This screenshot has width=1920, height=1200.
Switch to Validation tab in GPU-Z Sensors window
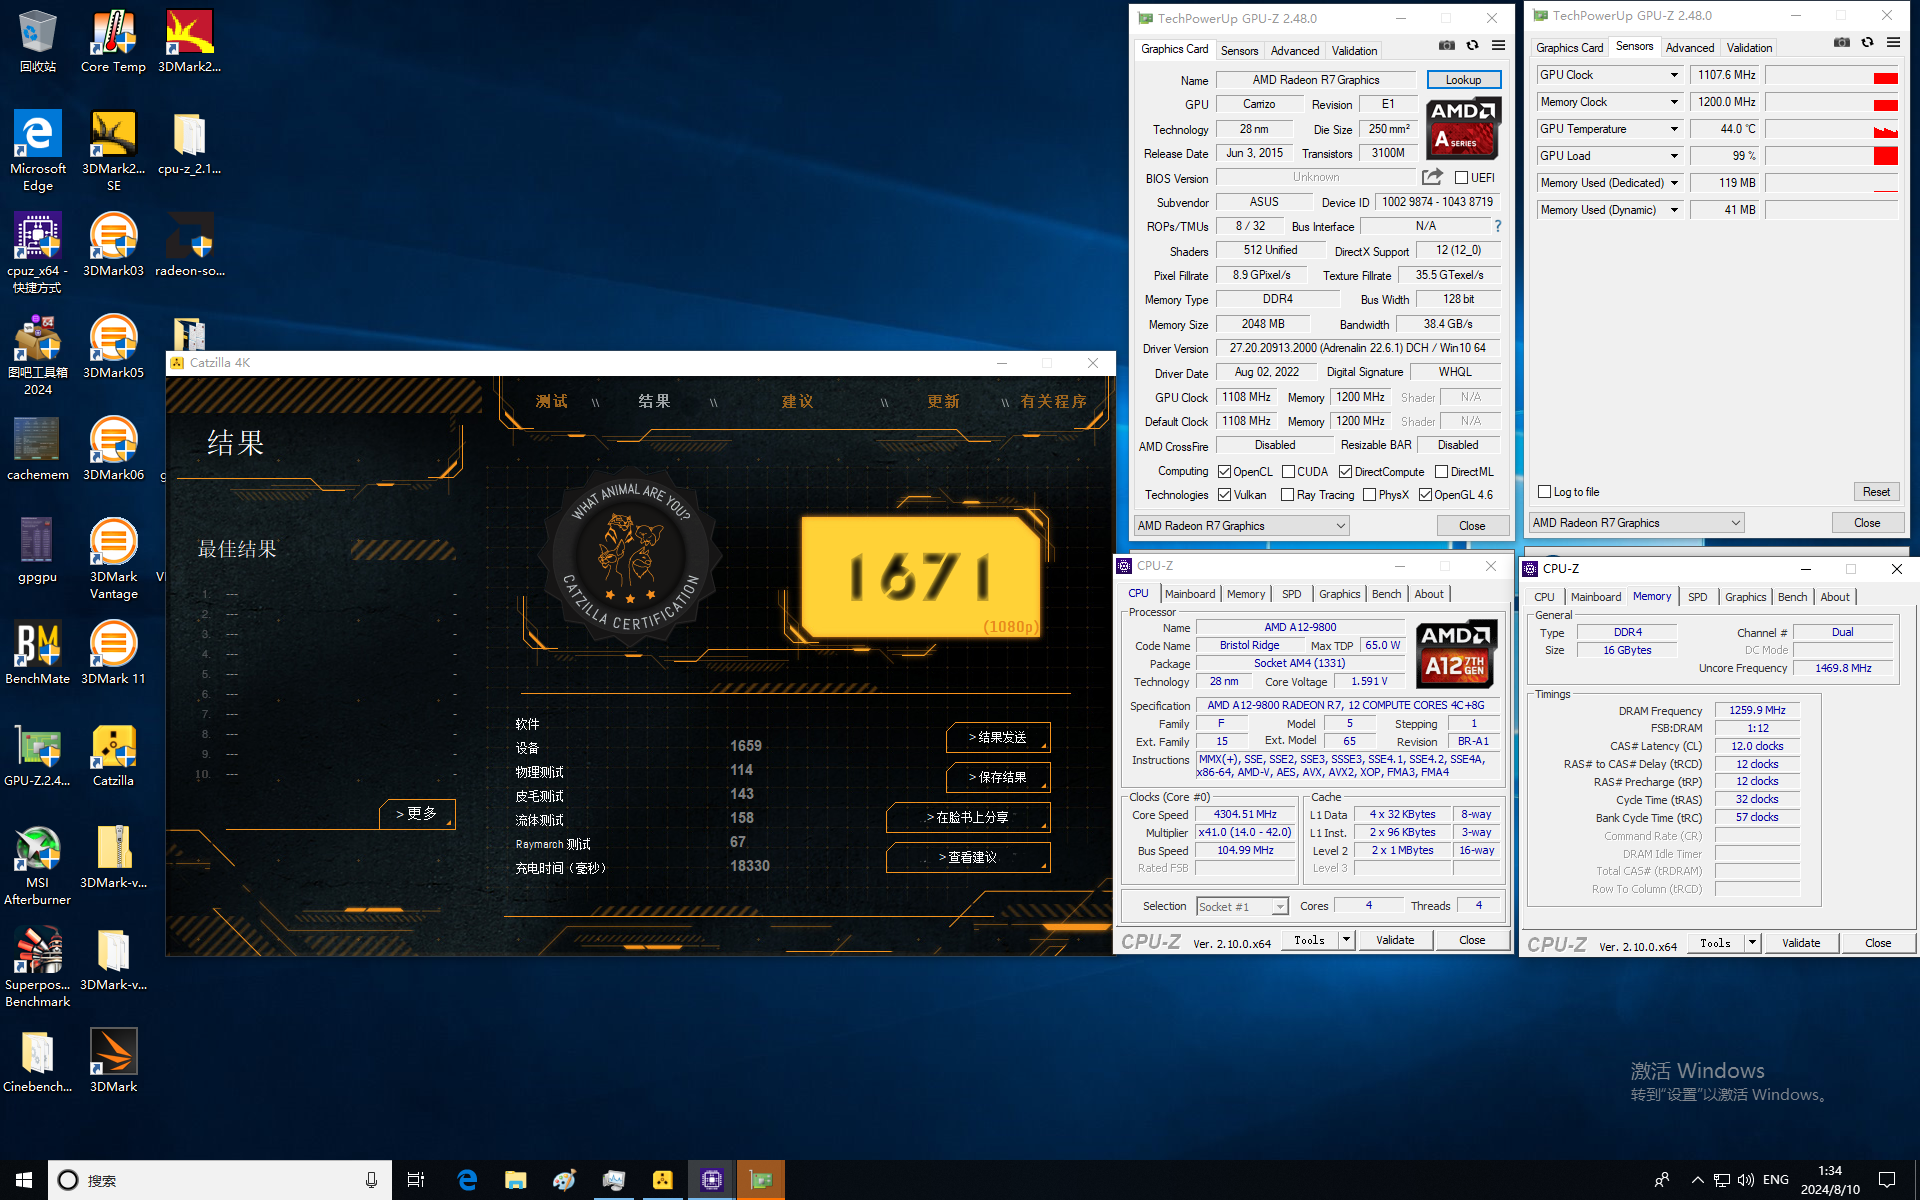(1749, 48)
